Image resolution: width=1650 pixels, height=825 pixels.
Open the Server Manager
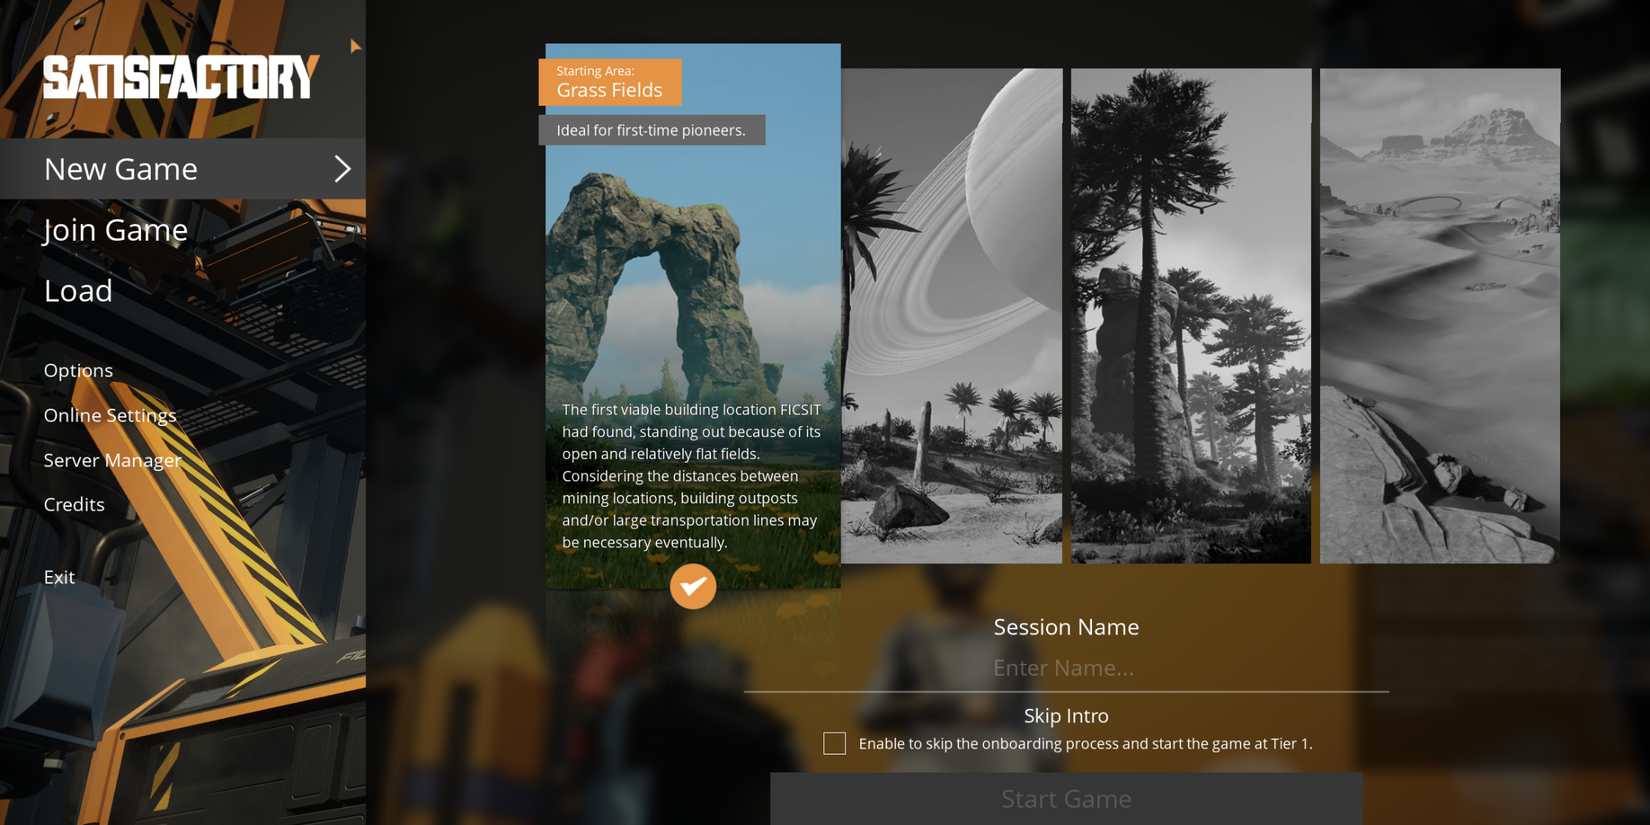(x=112, y=460)
